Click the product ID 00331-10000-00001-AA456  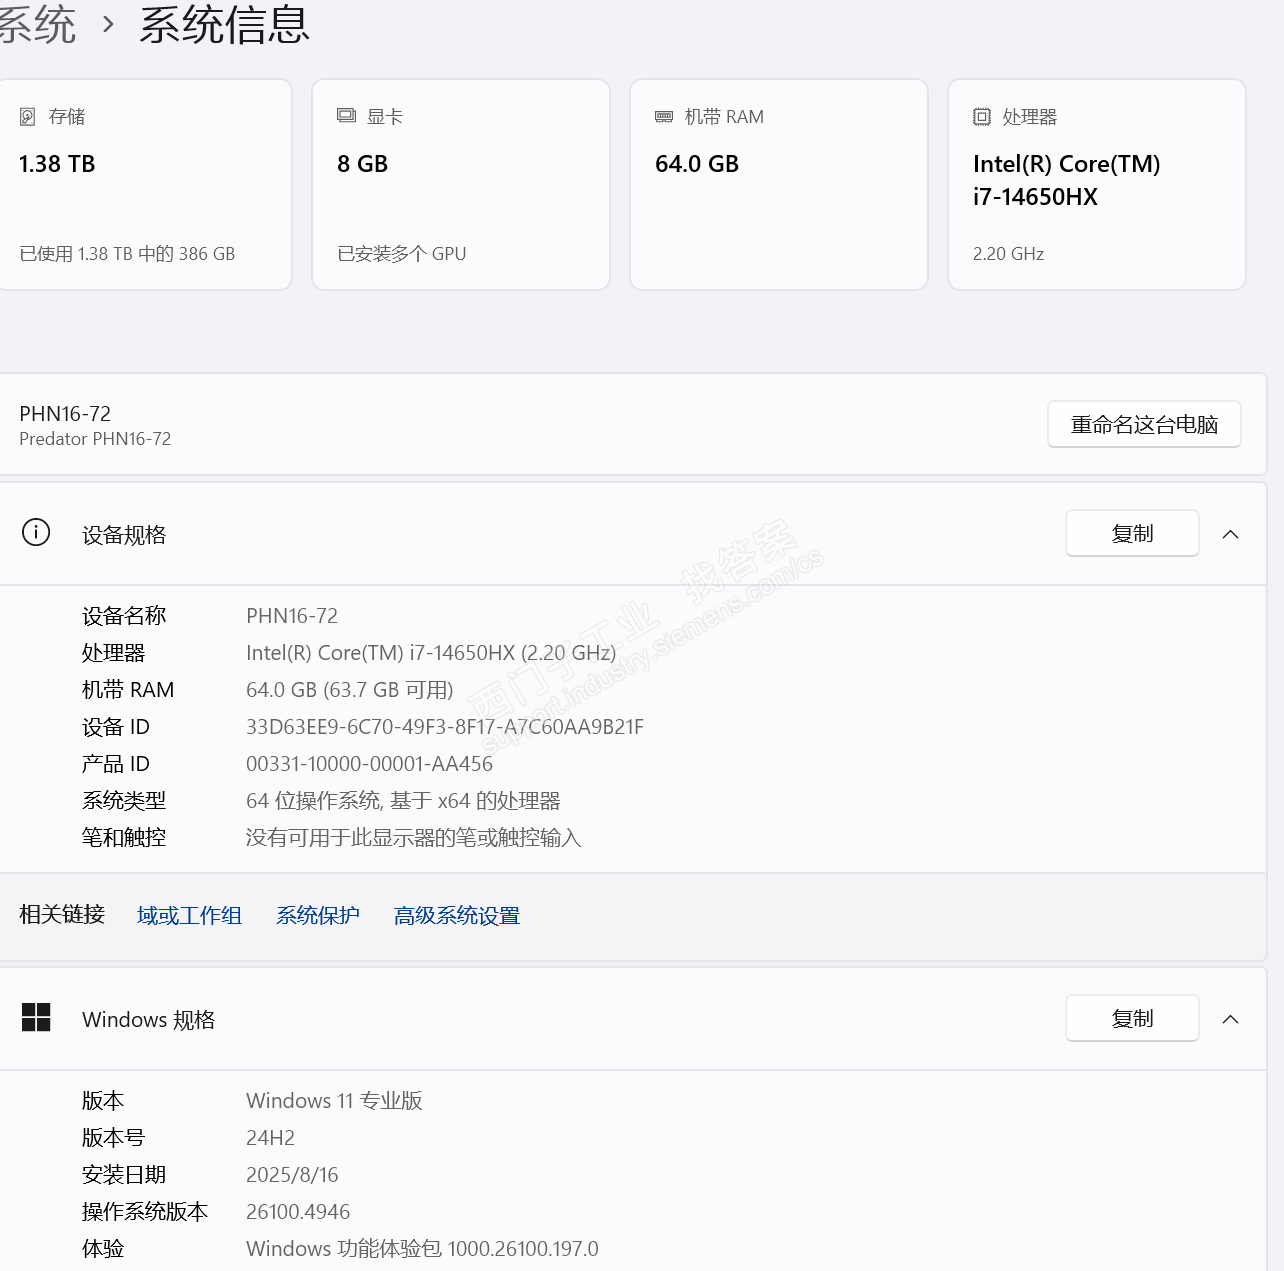(x=370, y=764)
